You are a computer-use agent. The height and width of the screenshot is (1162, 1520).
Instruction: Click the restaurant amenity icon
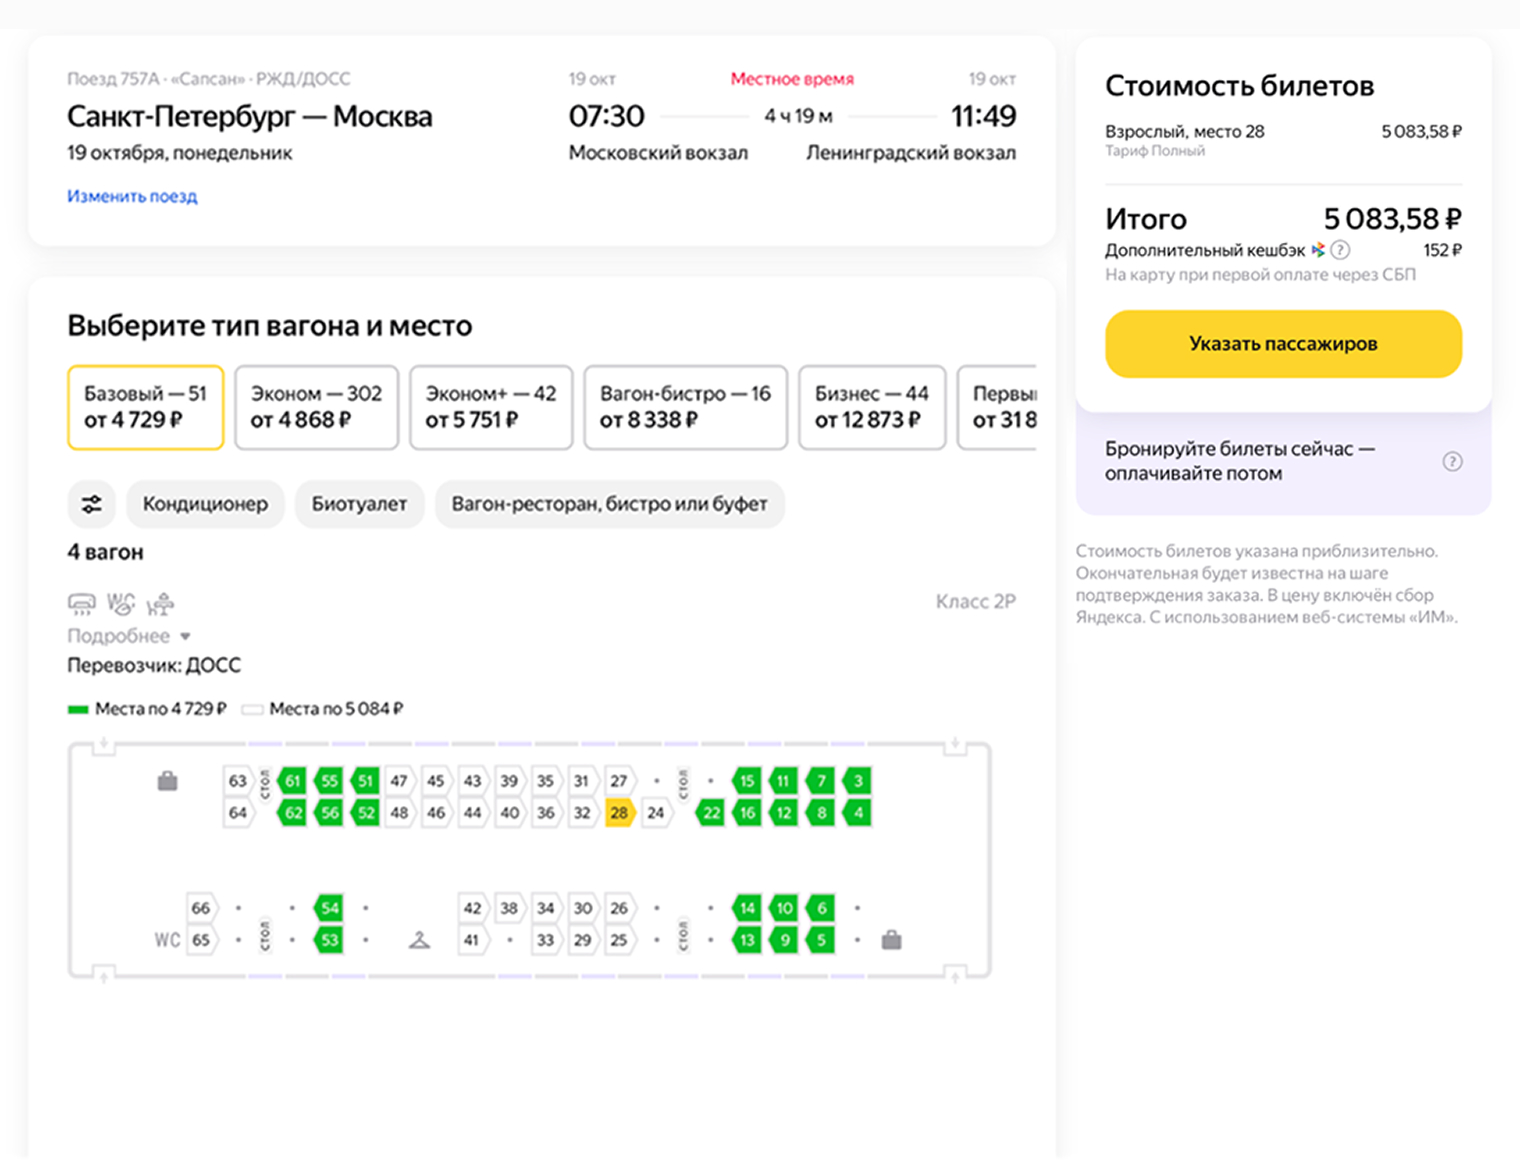[x=160, y=603]
